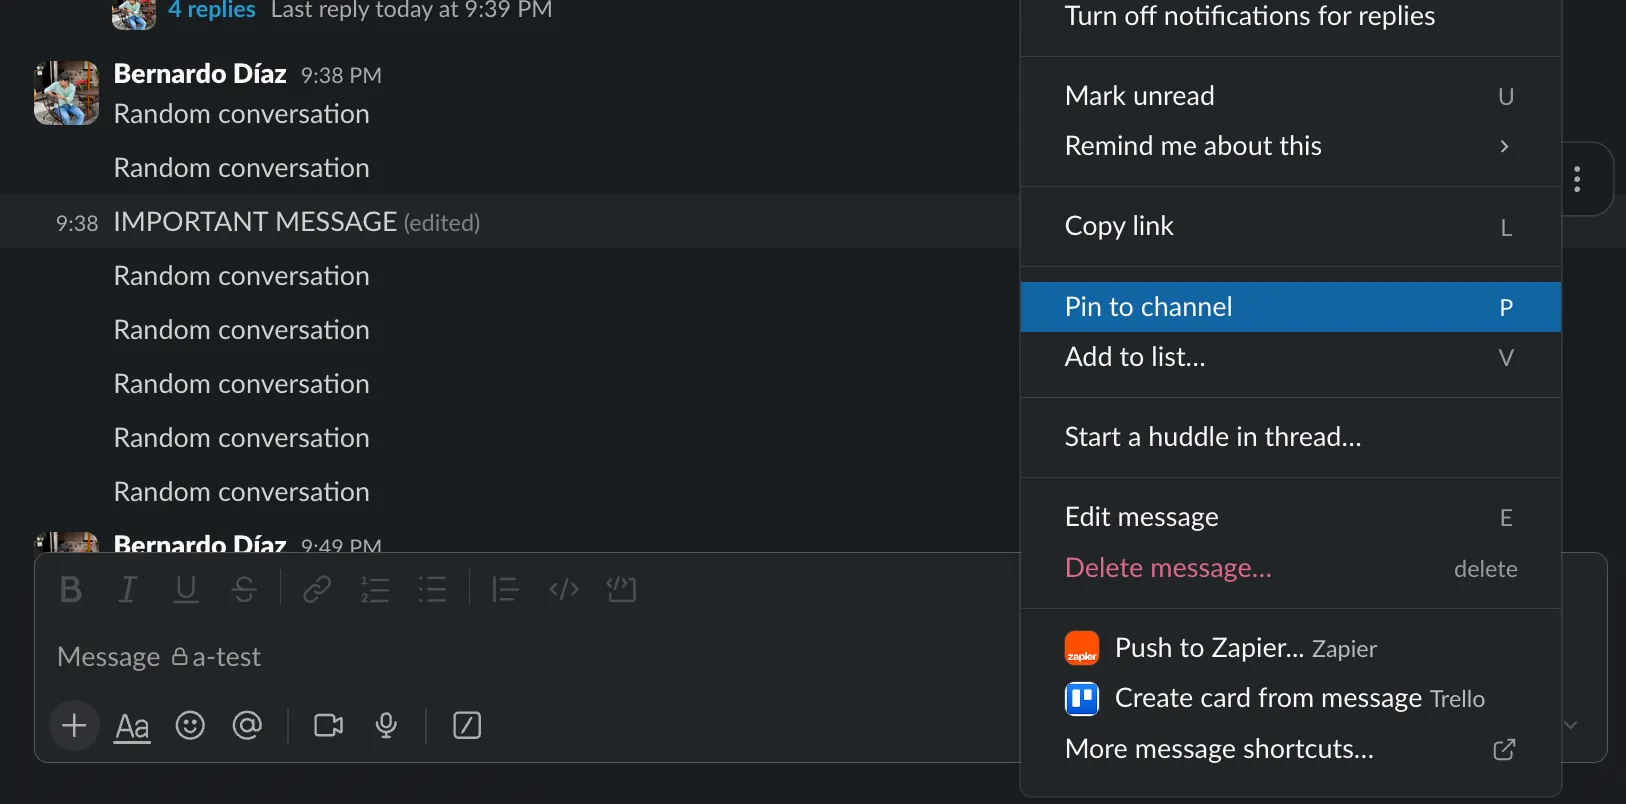
Task: Apply strikethrough formatting
Action: [244, 590]
